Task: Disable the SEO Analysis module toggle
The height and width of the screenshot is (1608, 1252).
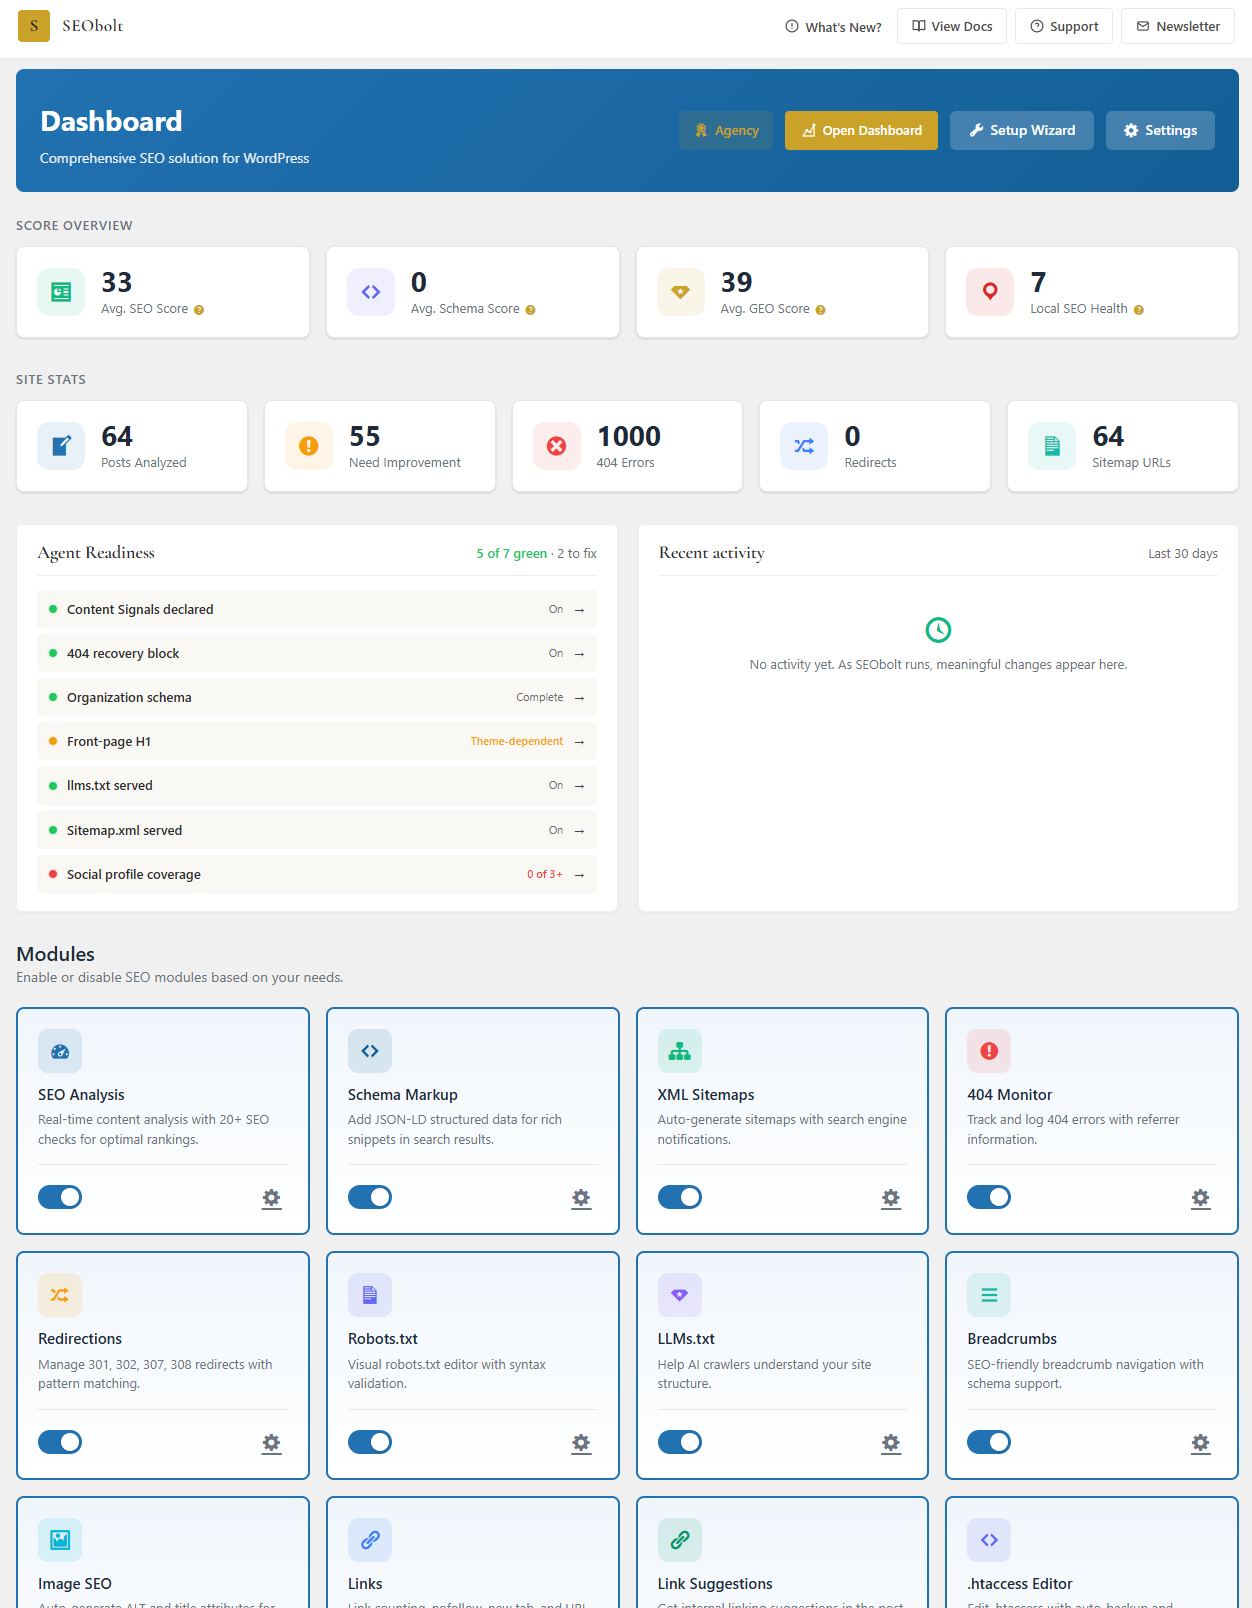Action: 60,1197
